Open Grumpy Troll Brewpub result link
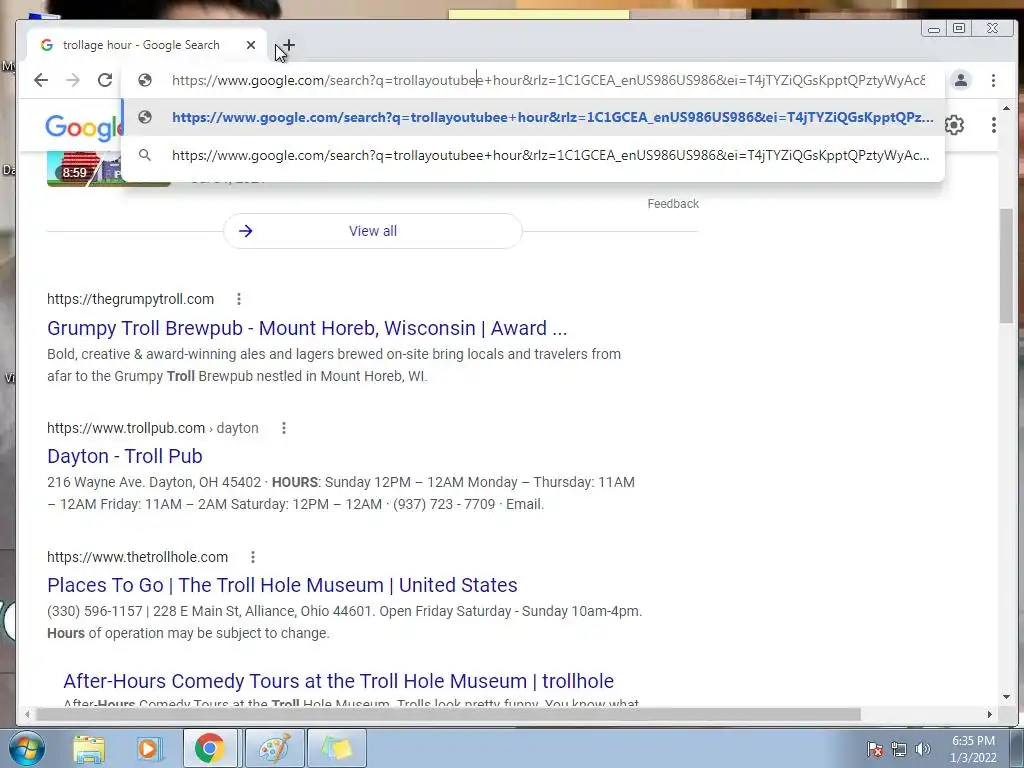The height and width of the screenshot is (768, 1024). click(307, 328)
